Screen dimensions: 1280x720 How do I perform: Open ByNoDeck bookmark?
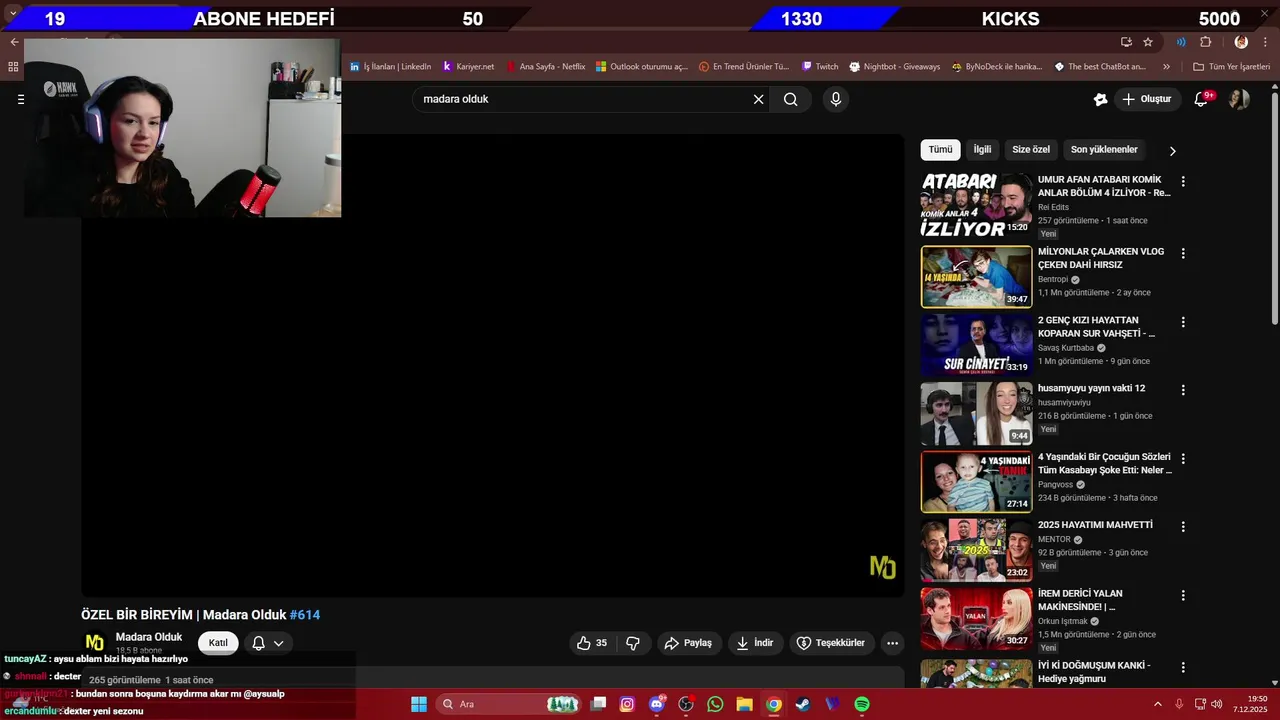tap(996, 67)
